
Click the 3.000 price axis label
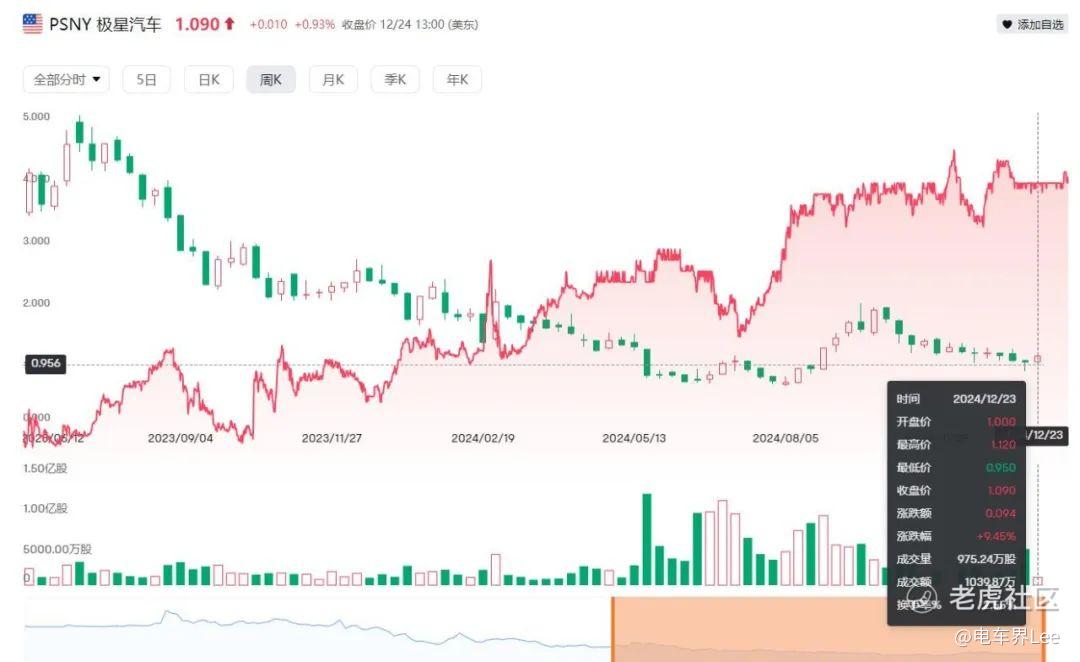pos(37,240)
